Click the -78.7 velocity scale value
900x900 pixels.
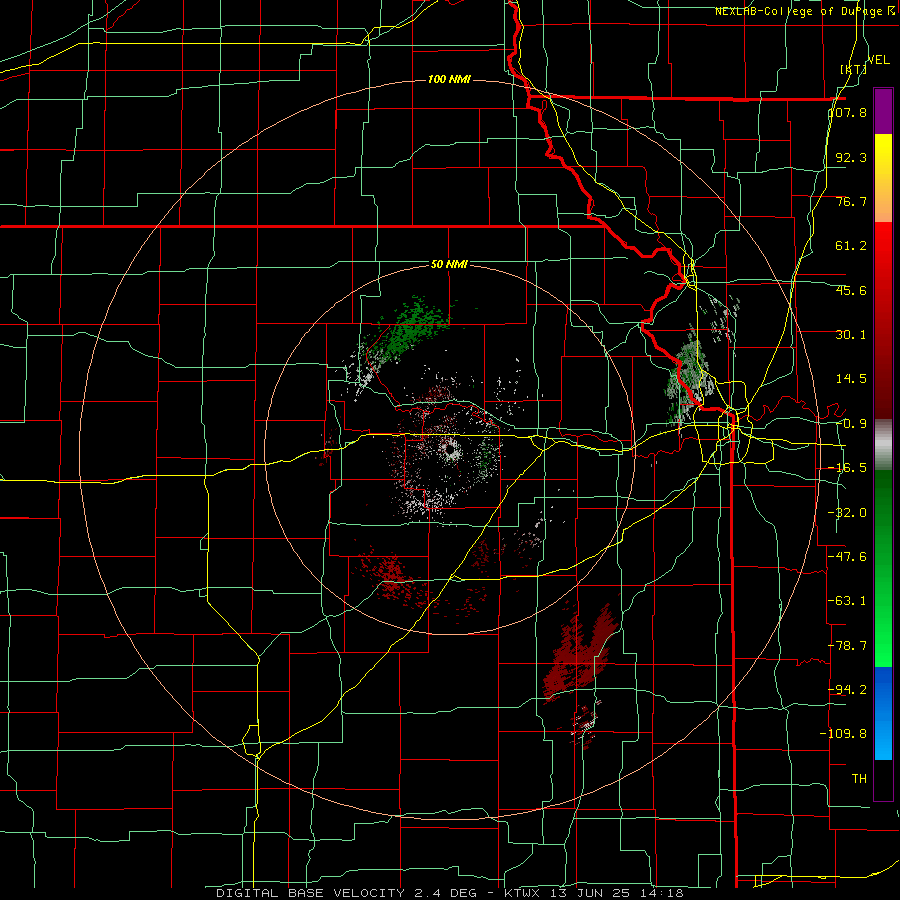coord(848,646)
